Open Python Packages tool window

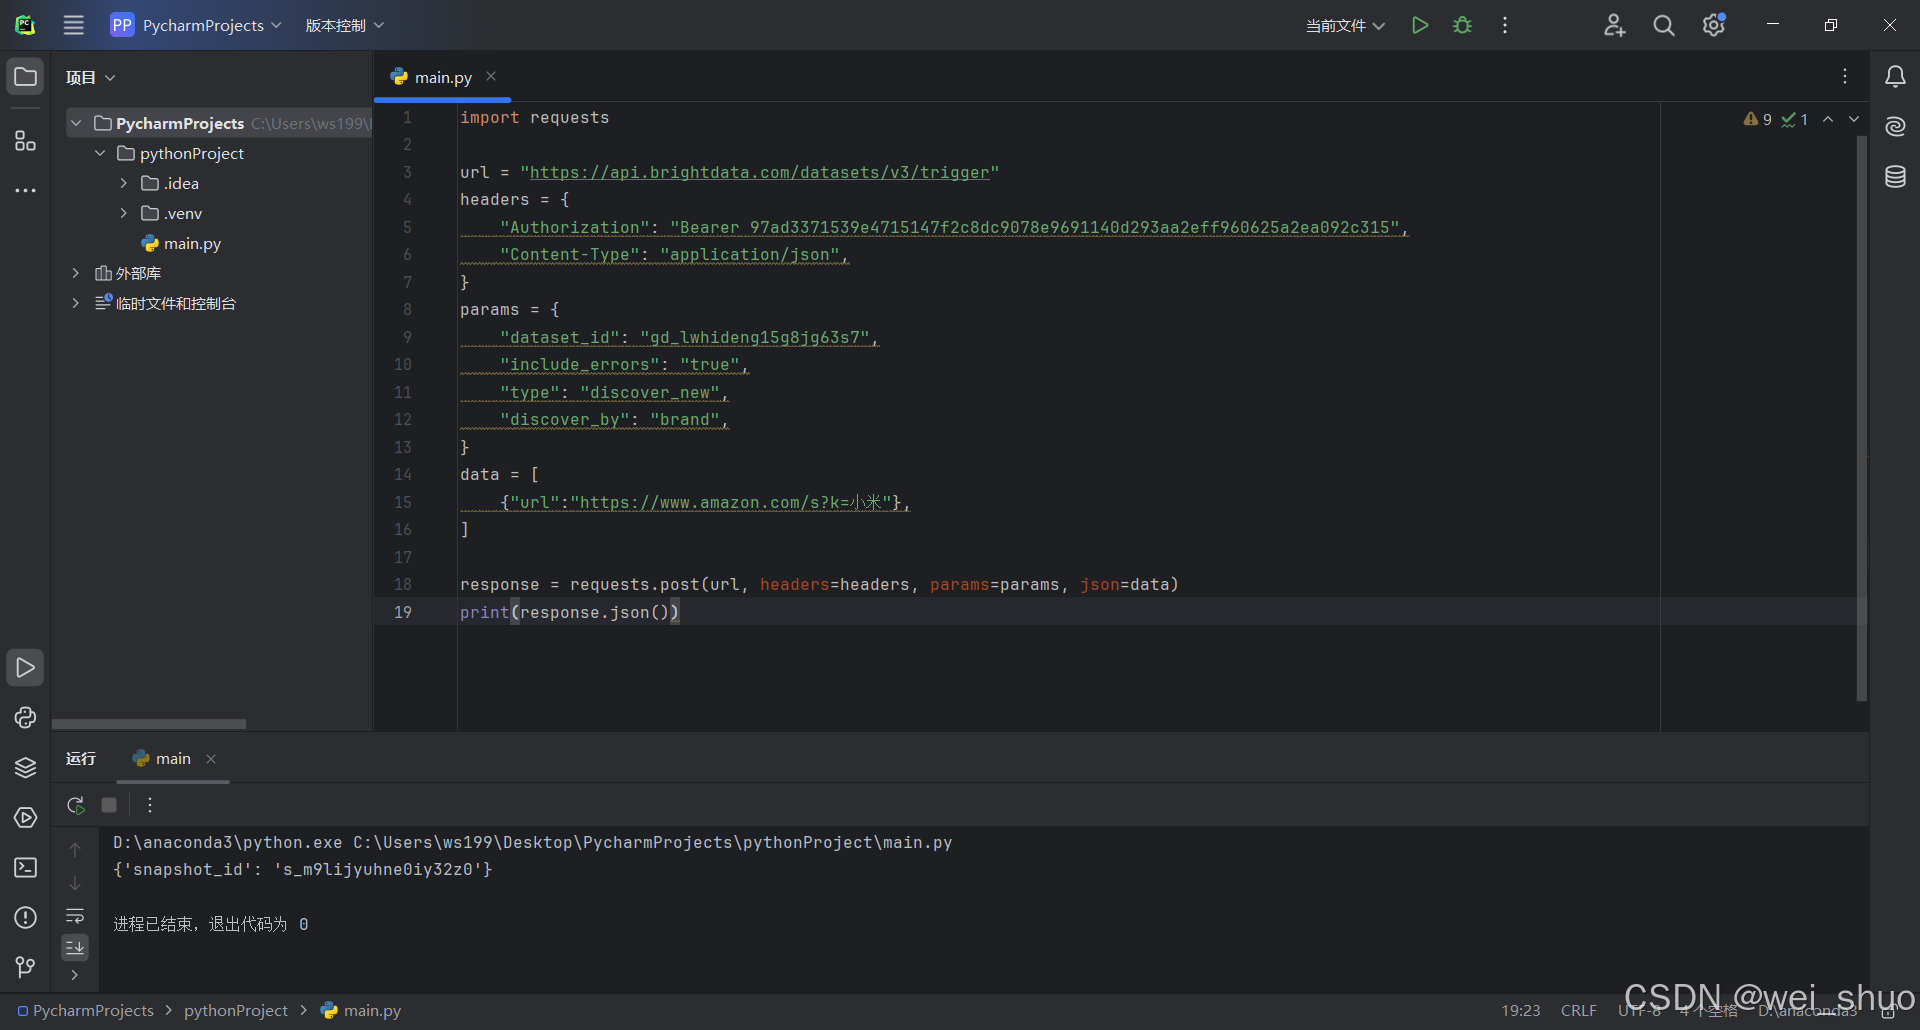25,717
